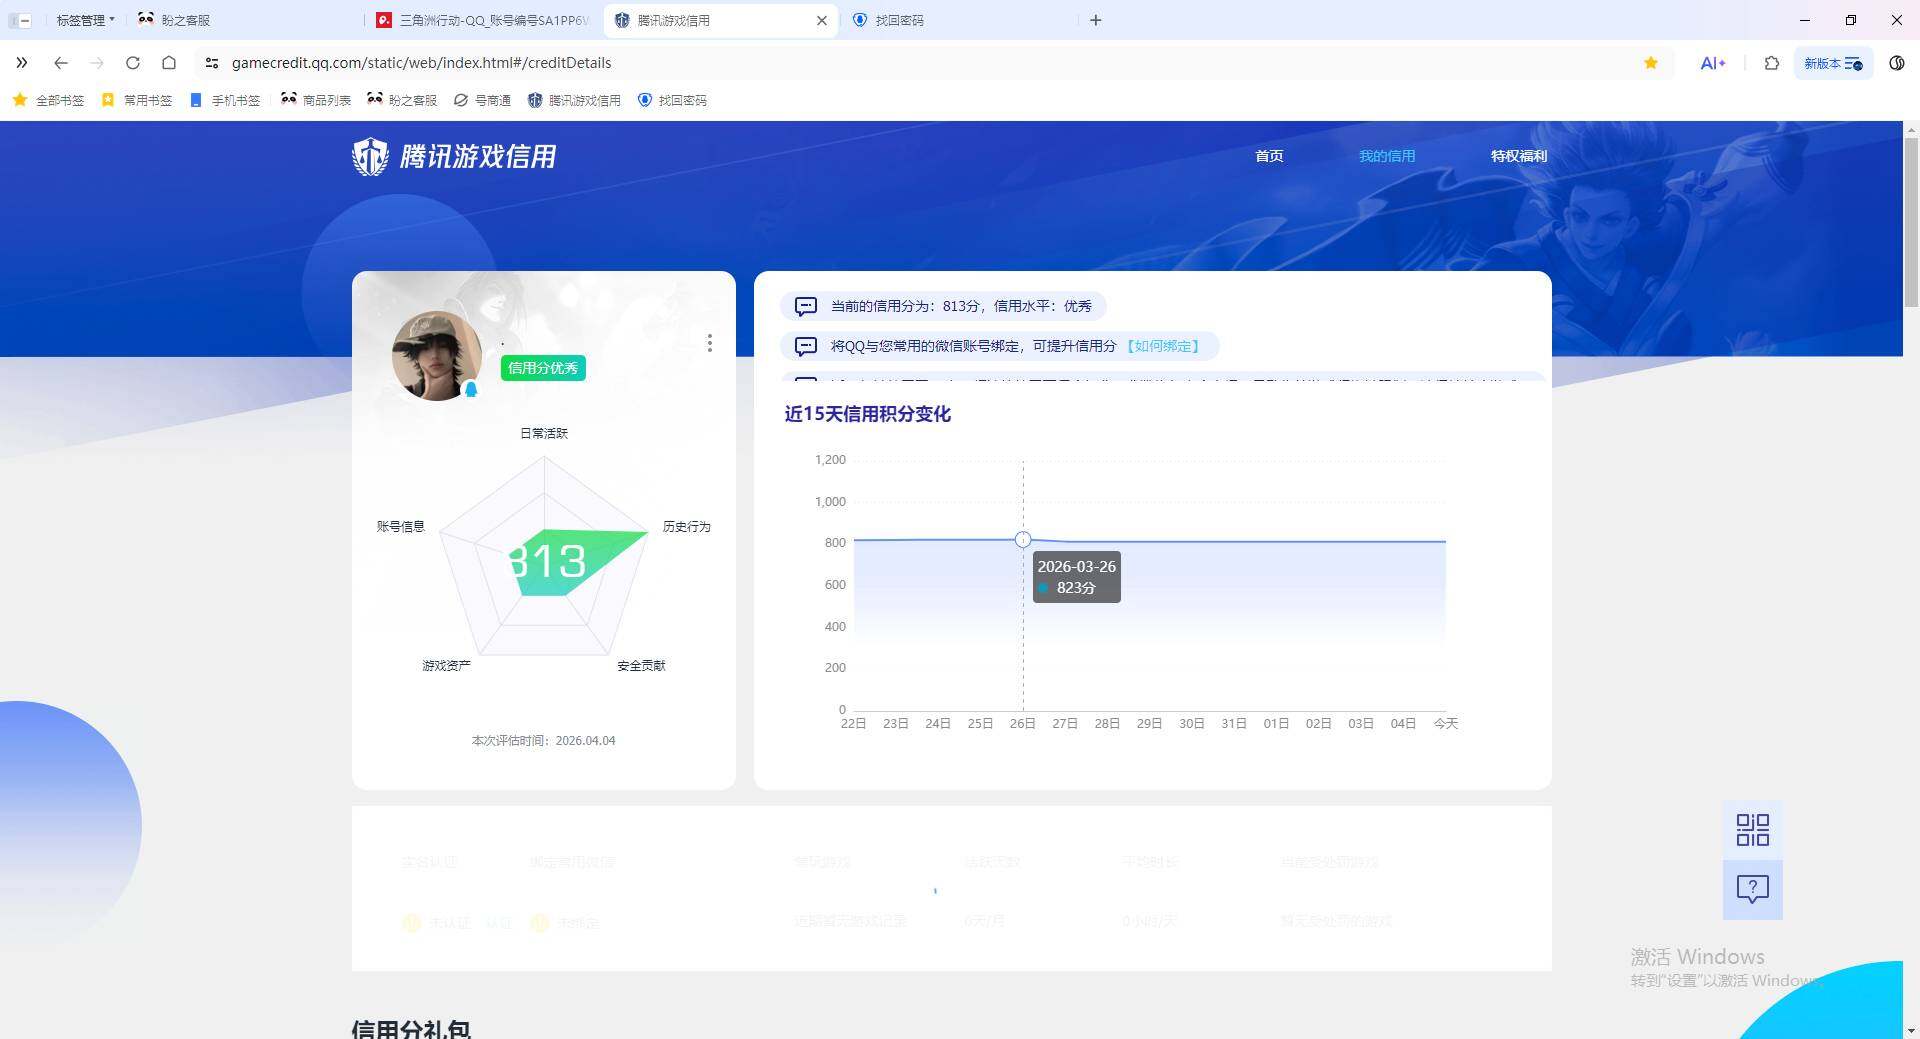Click the QR code icon on the right
Screen dimensions: 1920x1039
click(1751, 829)
